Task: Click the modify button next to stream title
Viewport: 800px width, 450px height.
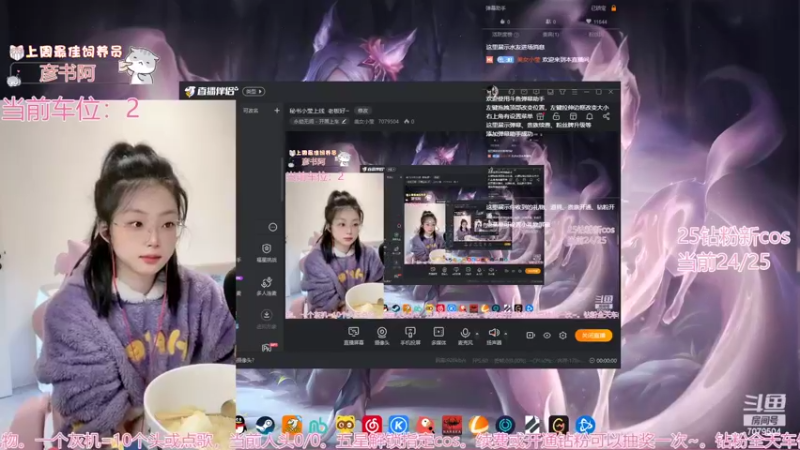Action: pos(362,111)
